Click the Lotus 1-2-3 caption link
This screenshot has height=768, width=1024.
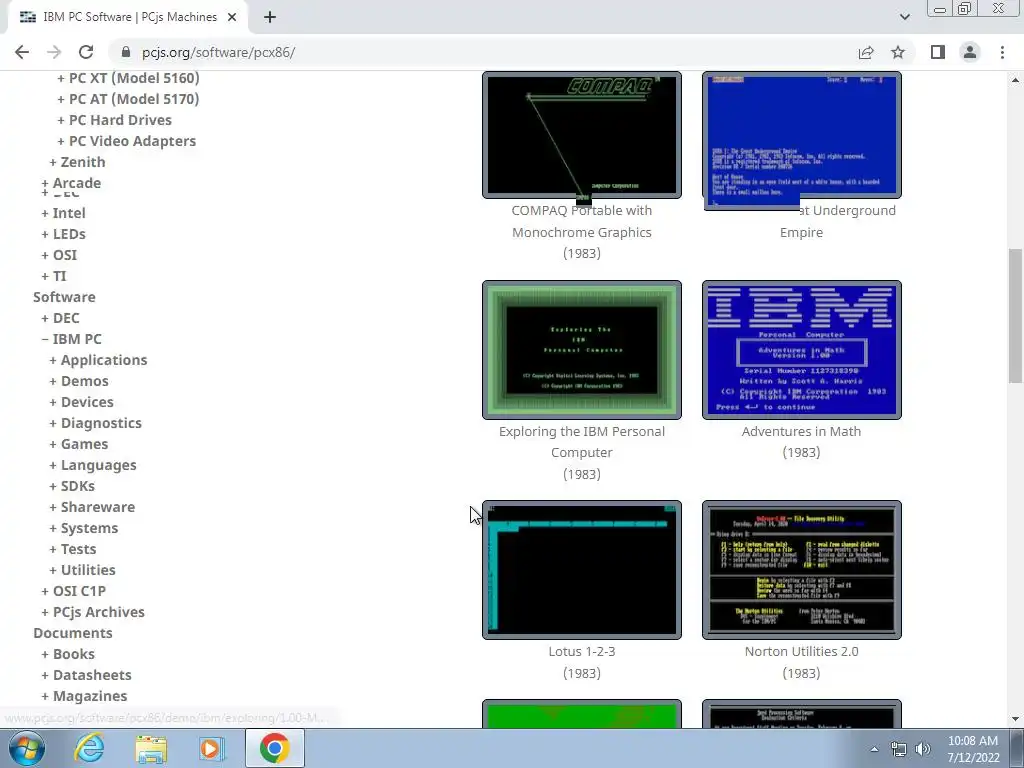[x=582, y=651]
